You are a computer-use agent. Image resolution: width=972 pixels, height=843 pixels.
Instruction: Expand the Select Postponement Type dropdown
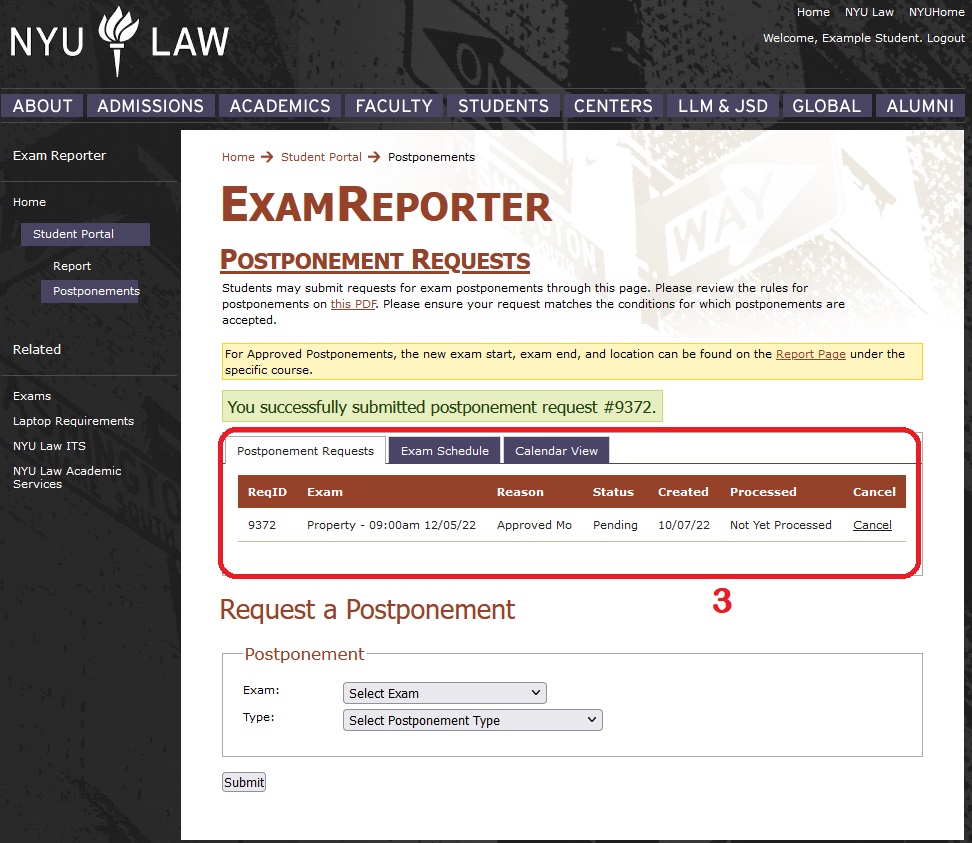coord(472,720)
